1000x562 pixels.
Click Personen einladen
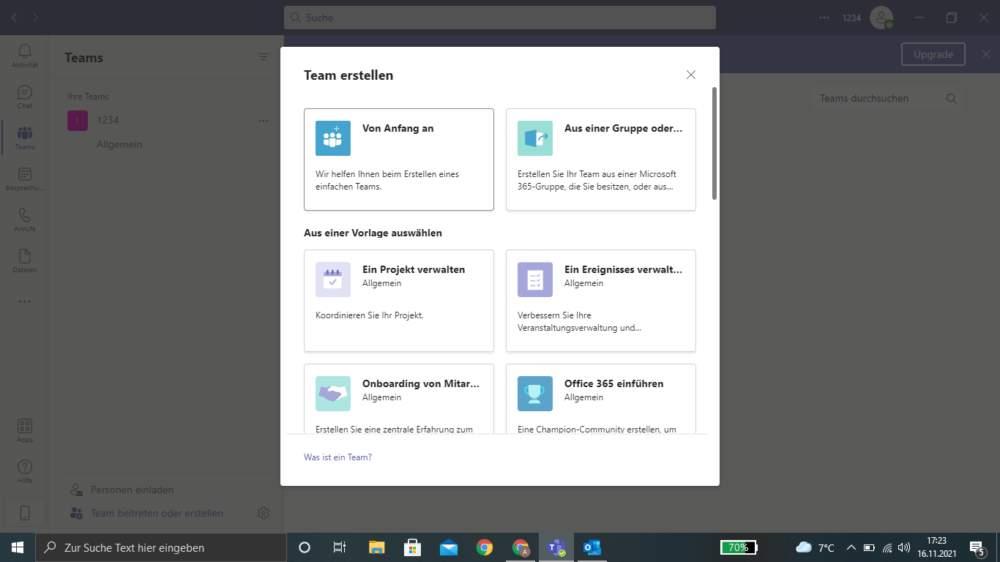click(x=132, y=490)
